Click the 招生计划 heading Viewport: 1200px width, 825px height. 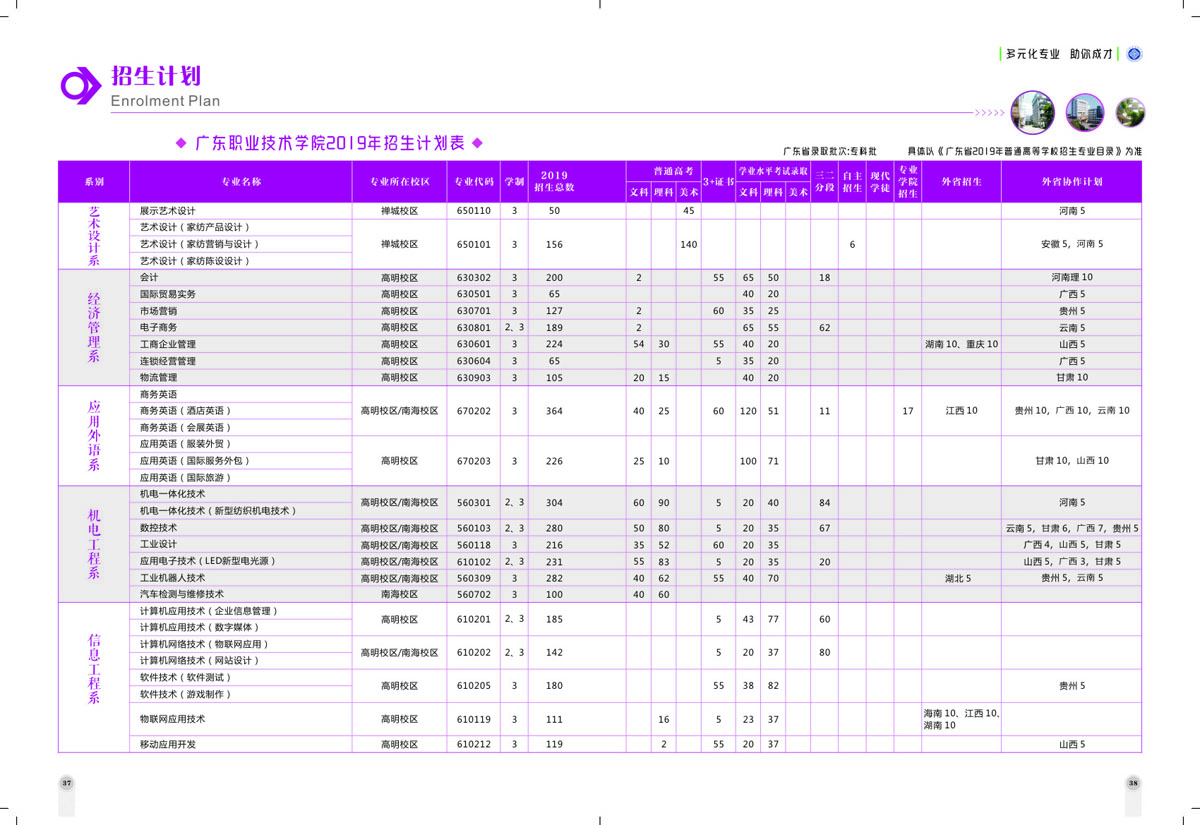155,76
